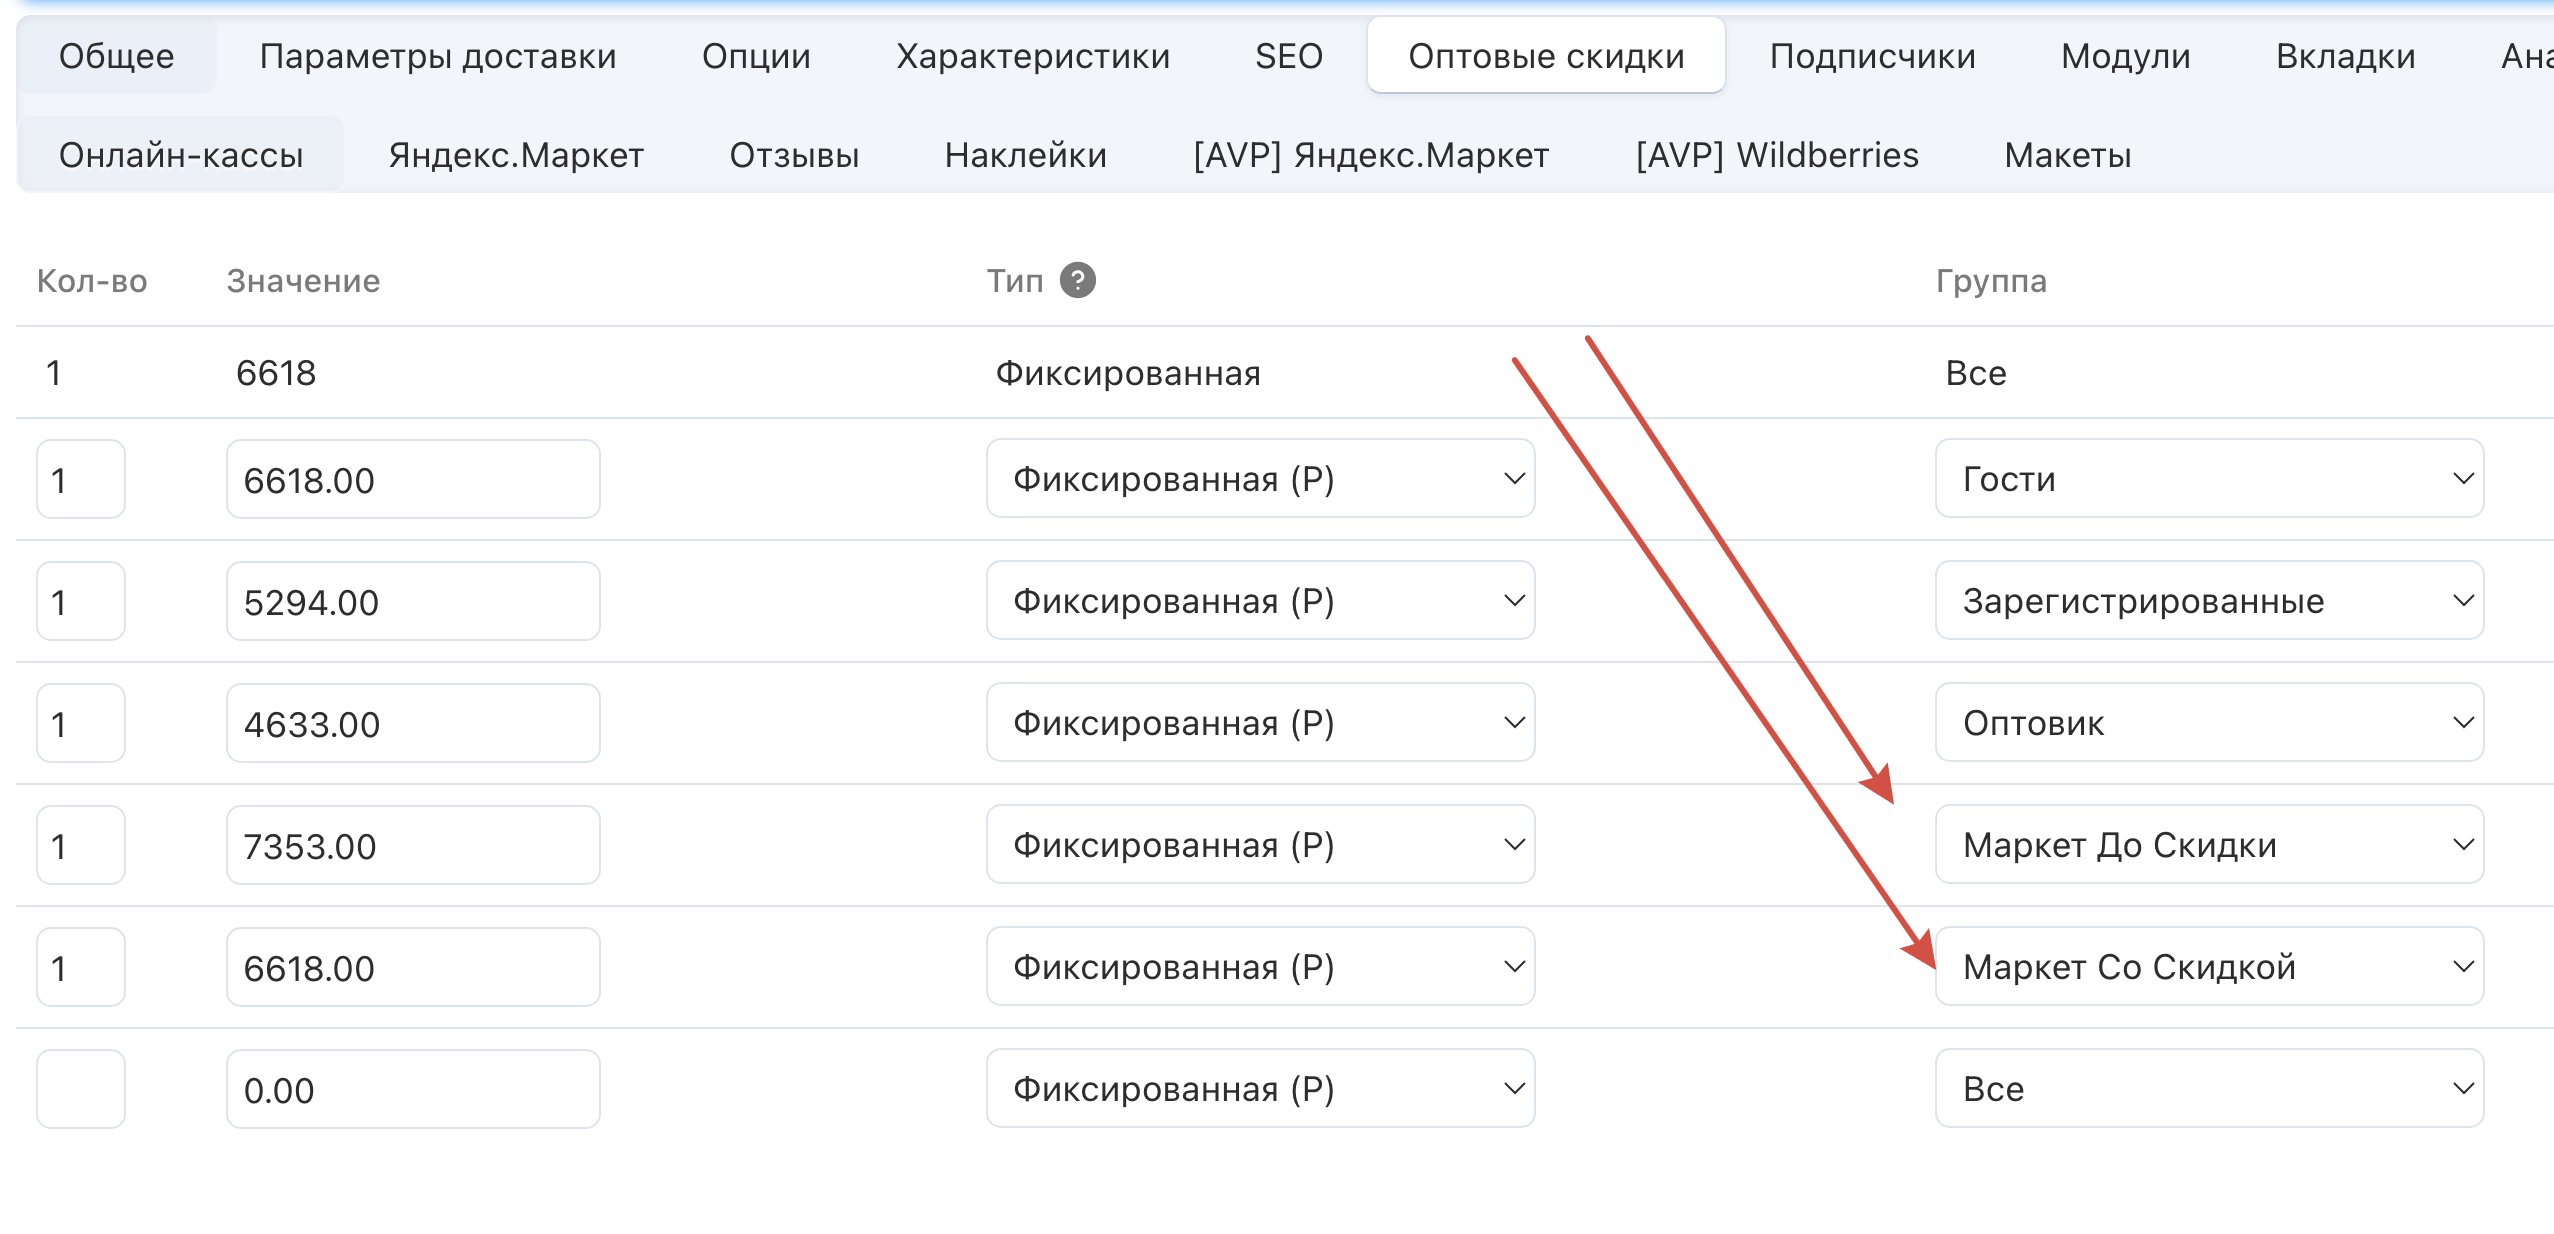
Task: Open the [AVP] Wildberries tab
Action: tap(1776, 155)
